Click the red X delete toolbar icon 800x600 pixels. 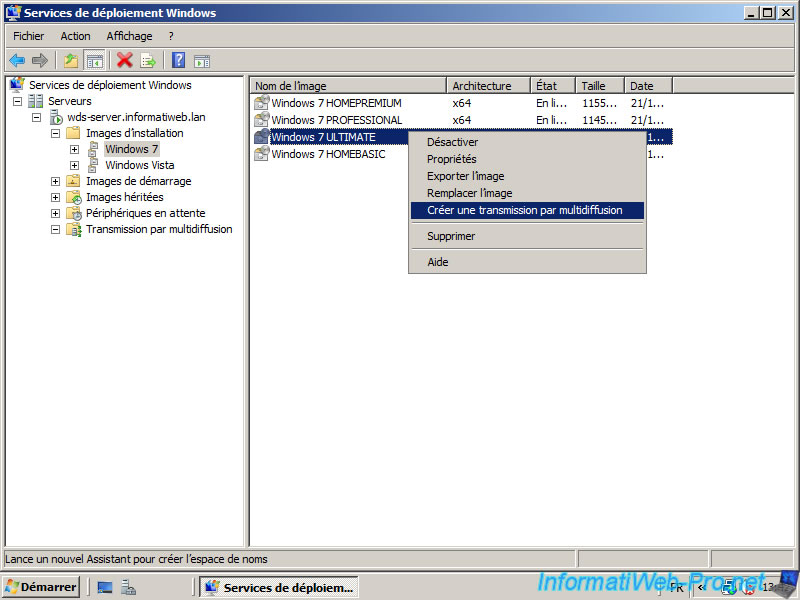124,60
